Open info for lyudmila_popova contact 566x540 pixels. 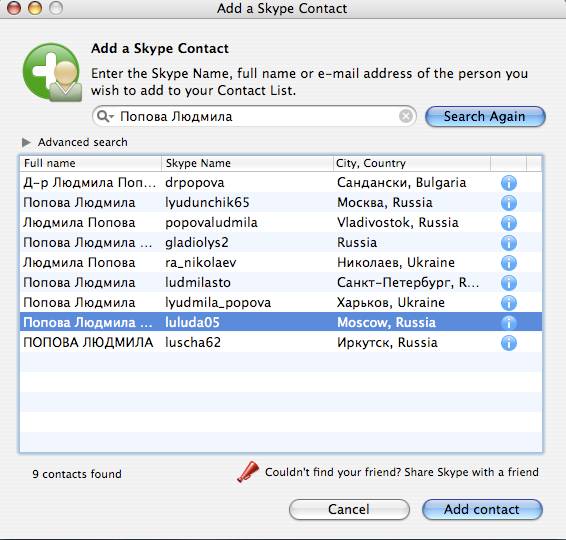(x=509, y=303)
